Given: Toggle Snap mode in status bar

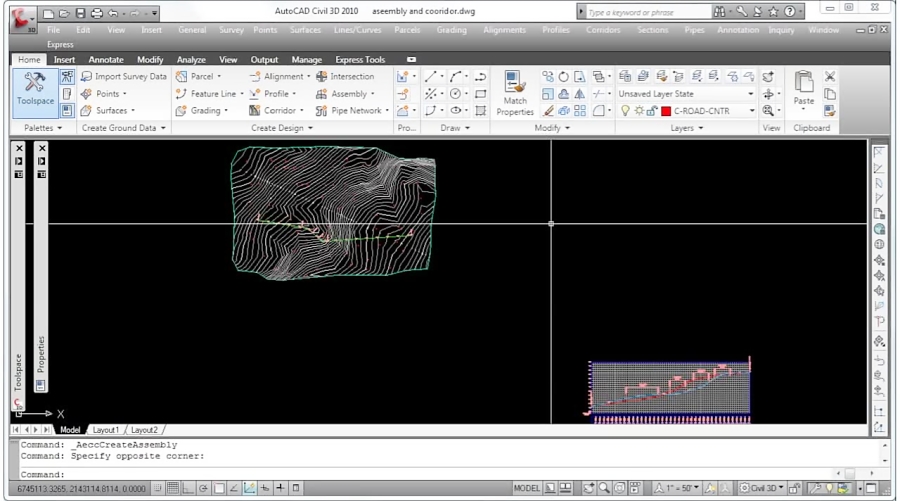Looking at the screenshot, I should tap(158, 488).
